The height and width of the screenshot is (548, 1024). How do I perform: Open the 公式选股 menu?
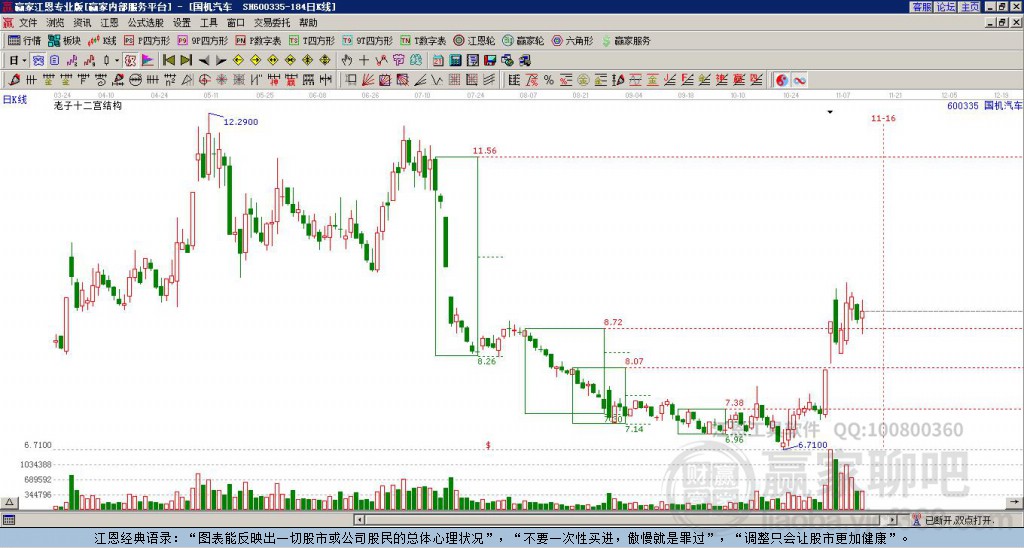pyautogui.click(x=145, y=23)
